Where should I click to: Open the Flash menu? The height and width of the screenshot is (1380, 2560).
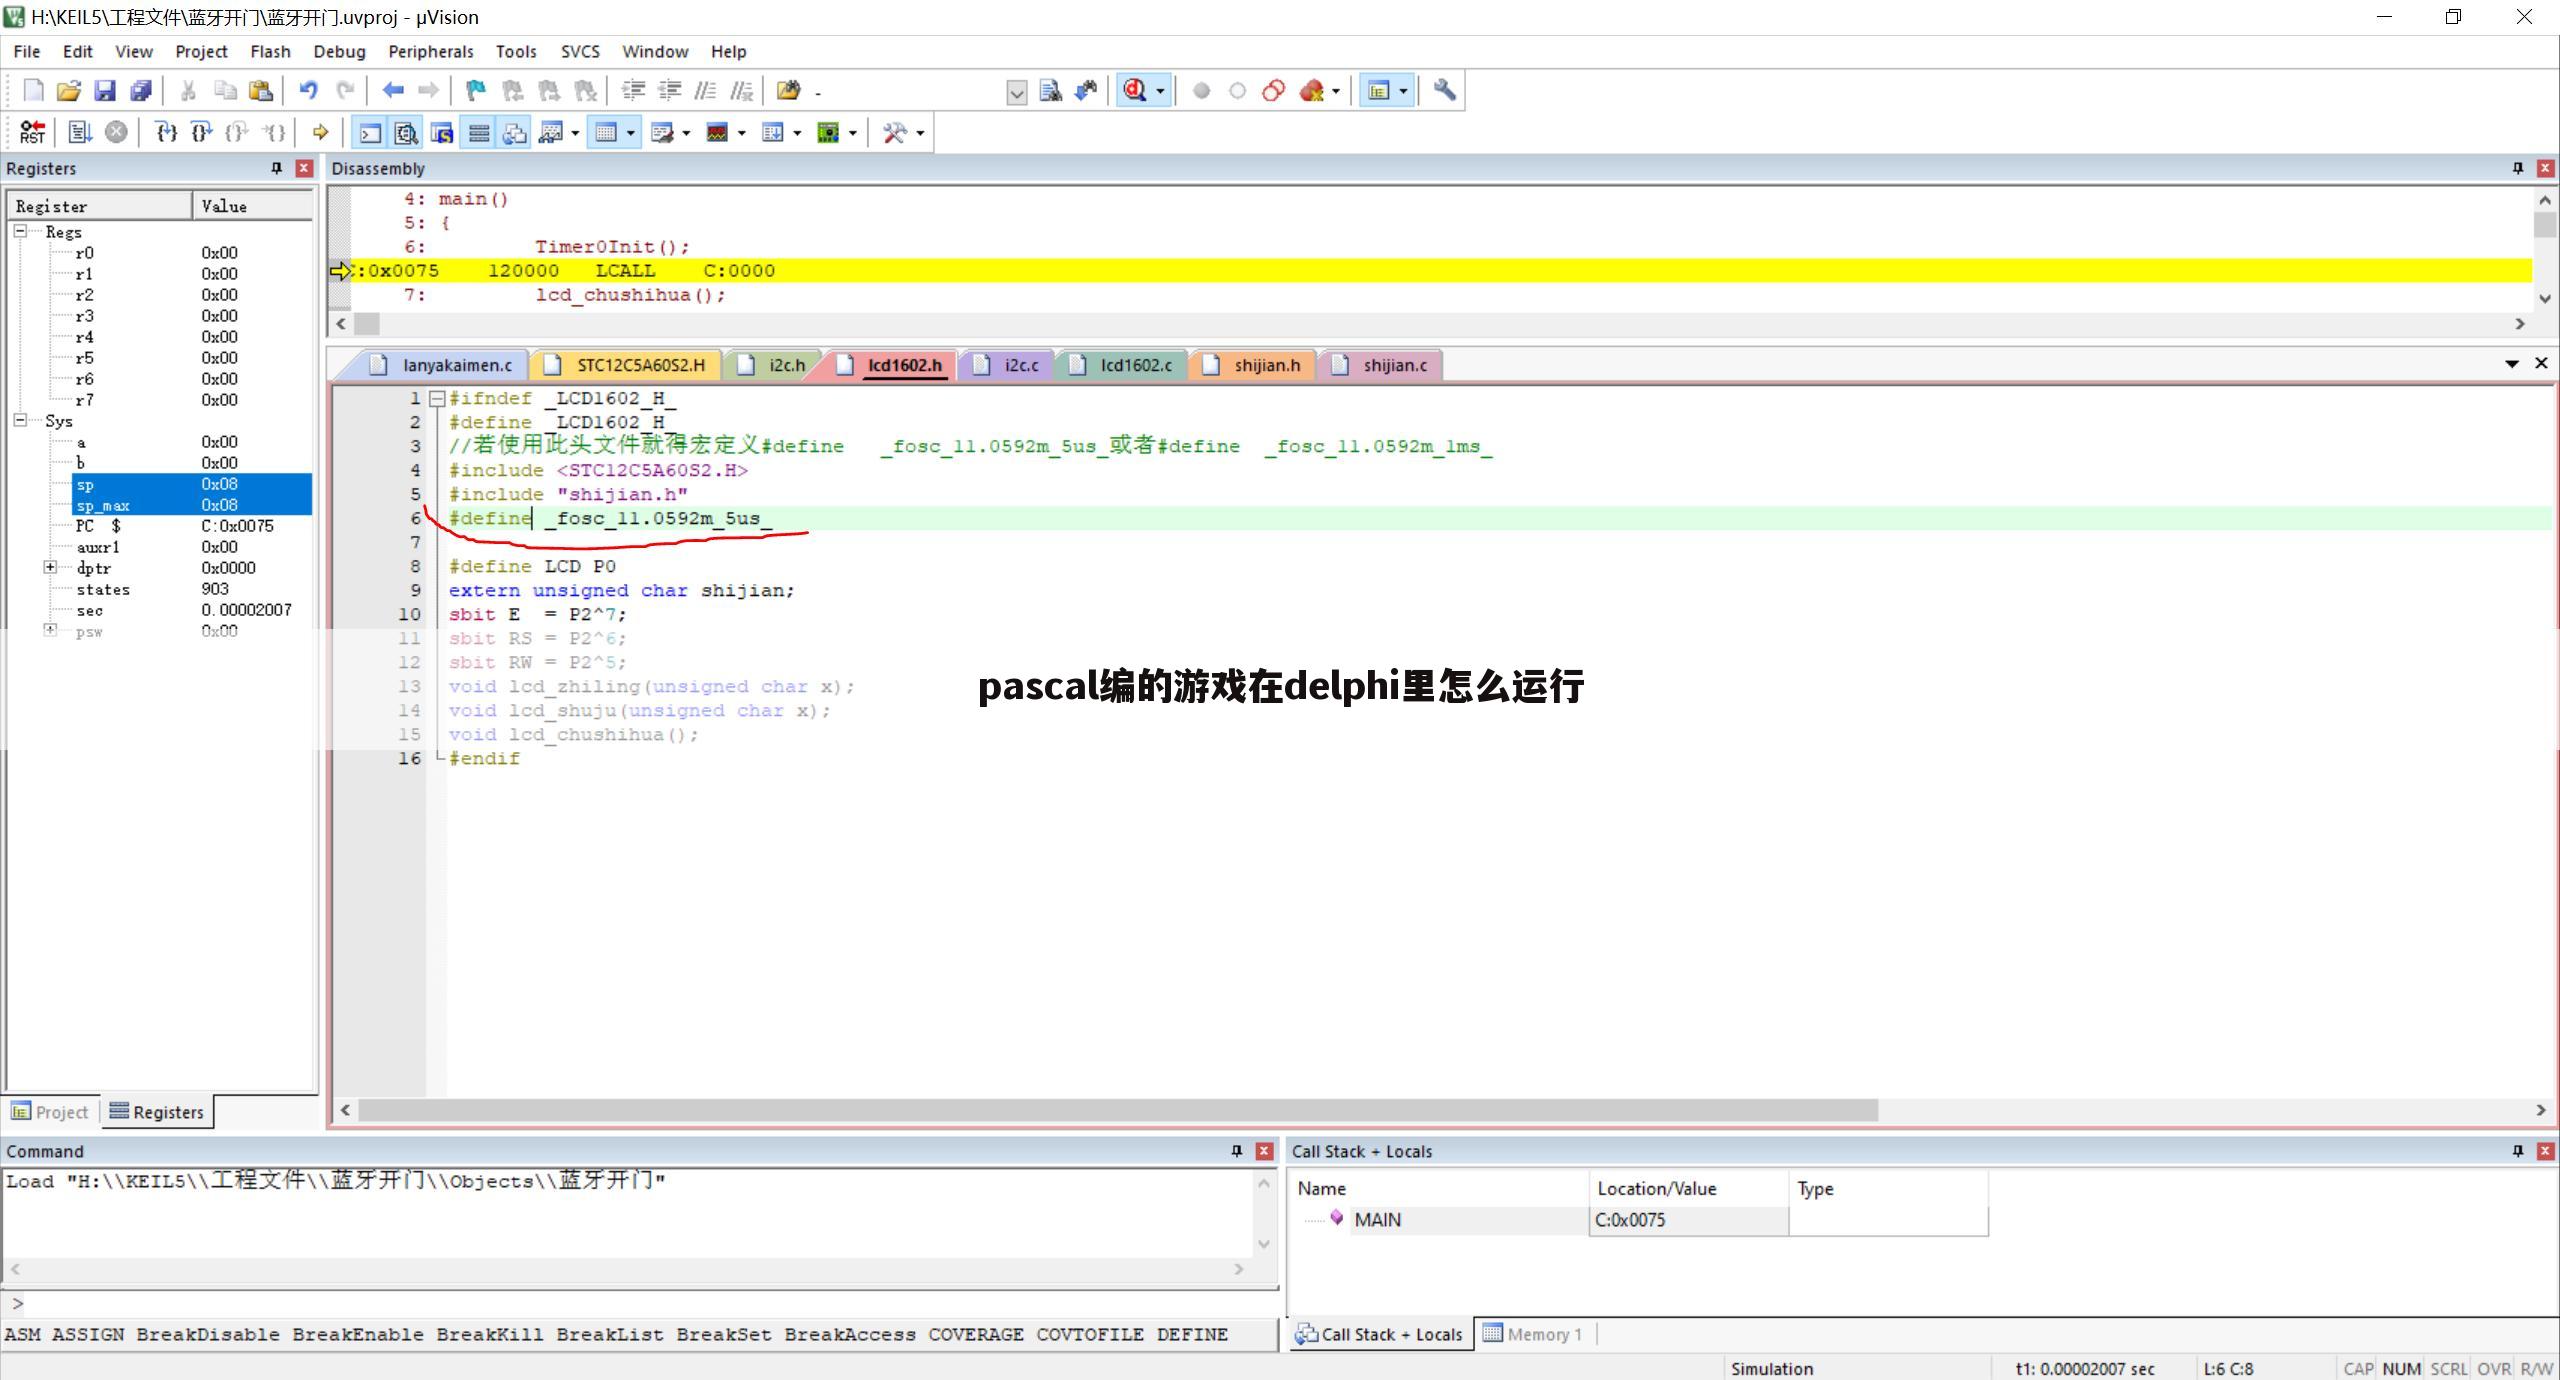click(x=270, y=51)
